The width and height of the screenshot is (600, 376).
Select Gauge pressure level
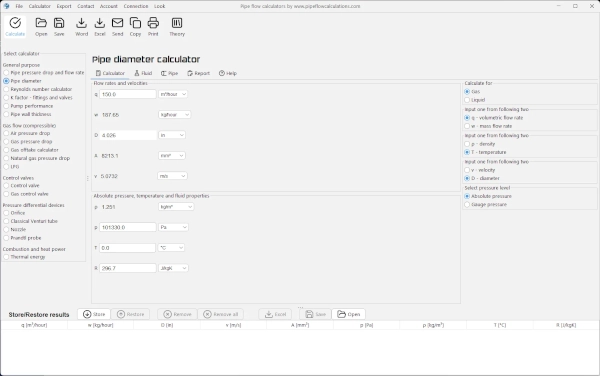(x=486, y=205)
